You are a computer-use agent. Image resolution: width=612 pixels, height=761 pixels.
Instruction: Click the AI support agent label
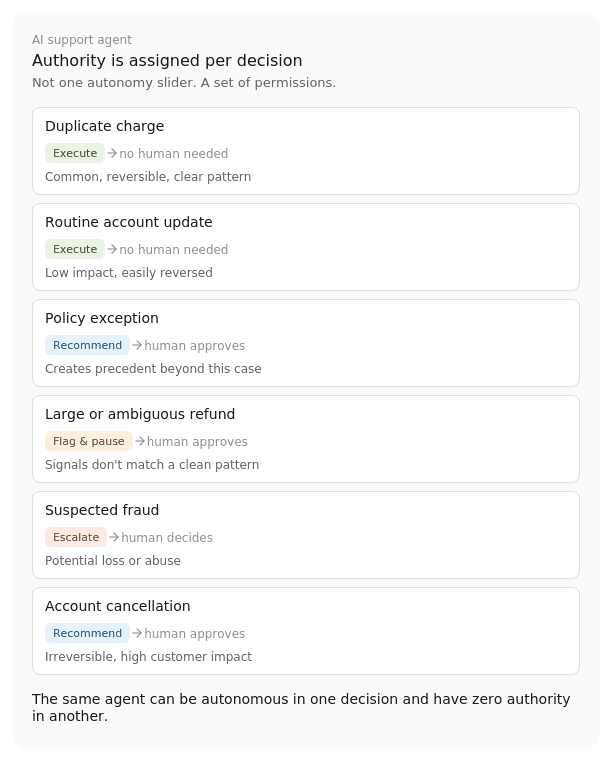pyautogui.click(x=82, y=40)
